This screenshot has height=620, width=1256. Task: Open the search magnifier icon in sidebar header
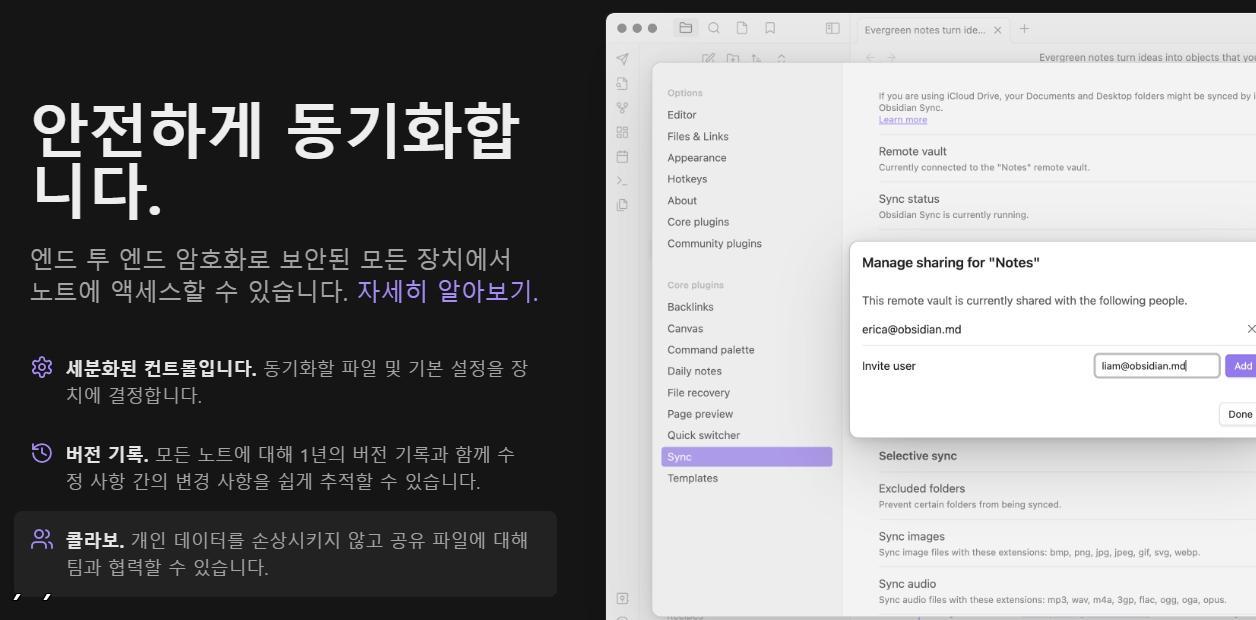pyautogui.click(x=714, y=29)
